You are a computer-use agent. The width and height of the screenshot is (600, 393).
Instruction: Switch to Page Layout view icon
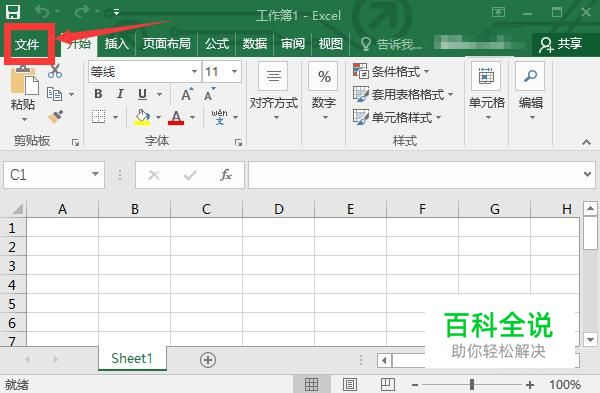click(x=350, y=384)
